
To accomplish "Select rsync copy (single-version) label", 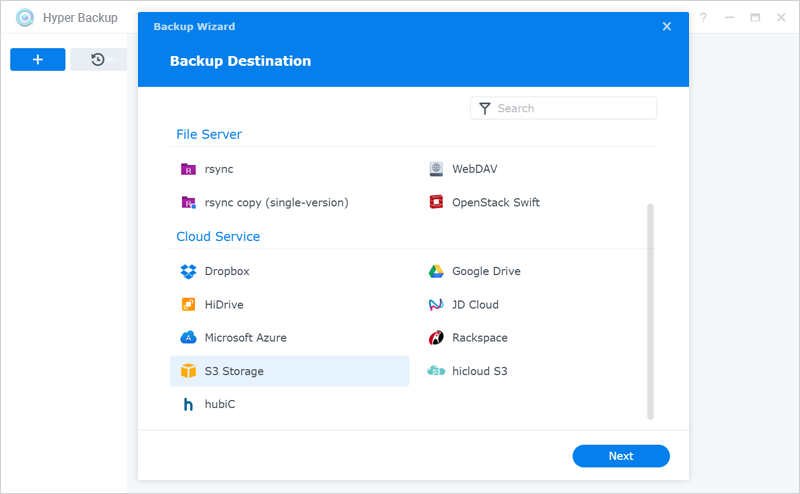I will pyautogui.click(x=277, y=203).
